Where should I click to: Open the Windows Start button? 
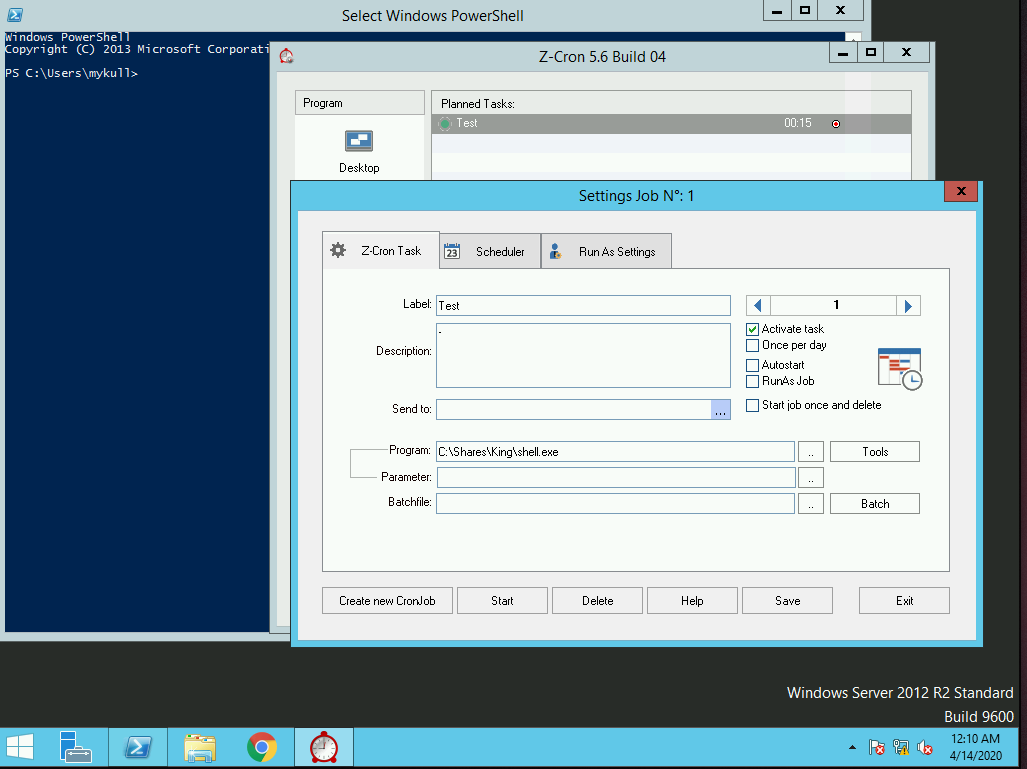(x=20, y=747)
